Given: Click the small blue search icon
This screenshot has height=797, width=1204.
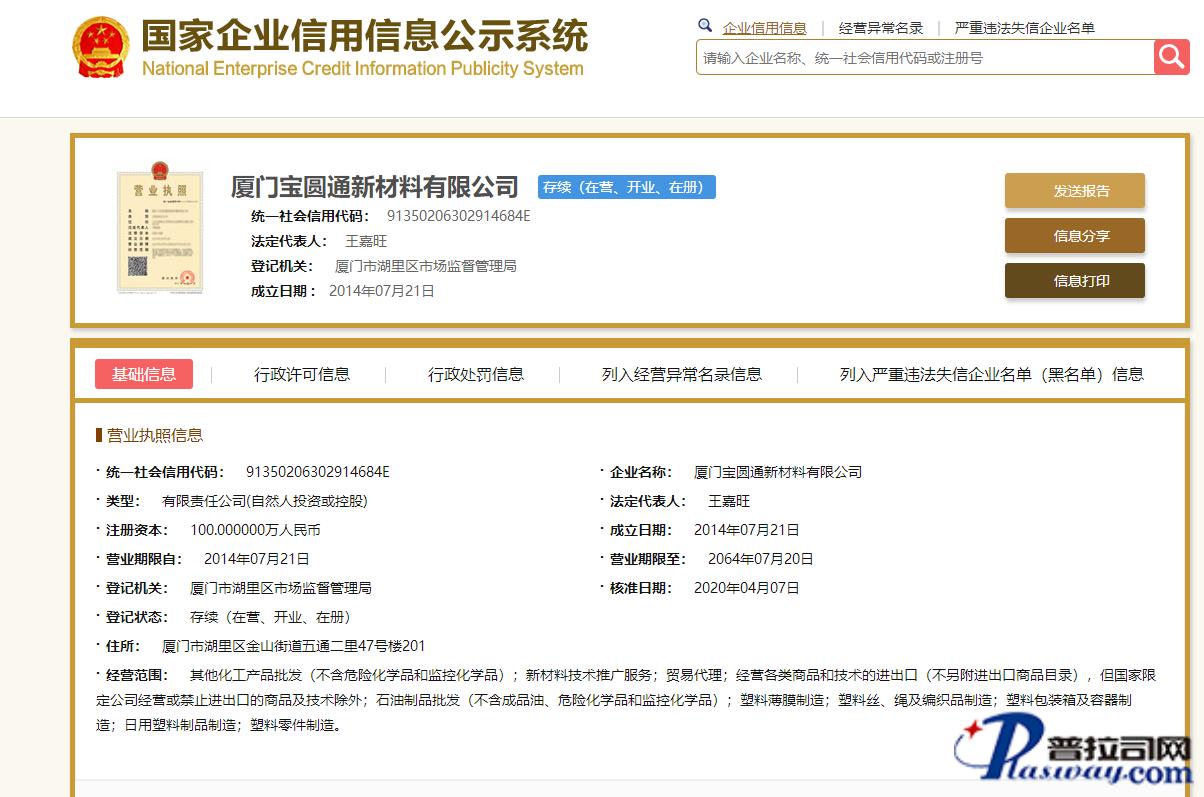Looking at the screenshot, I should click(705, 26).
